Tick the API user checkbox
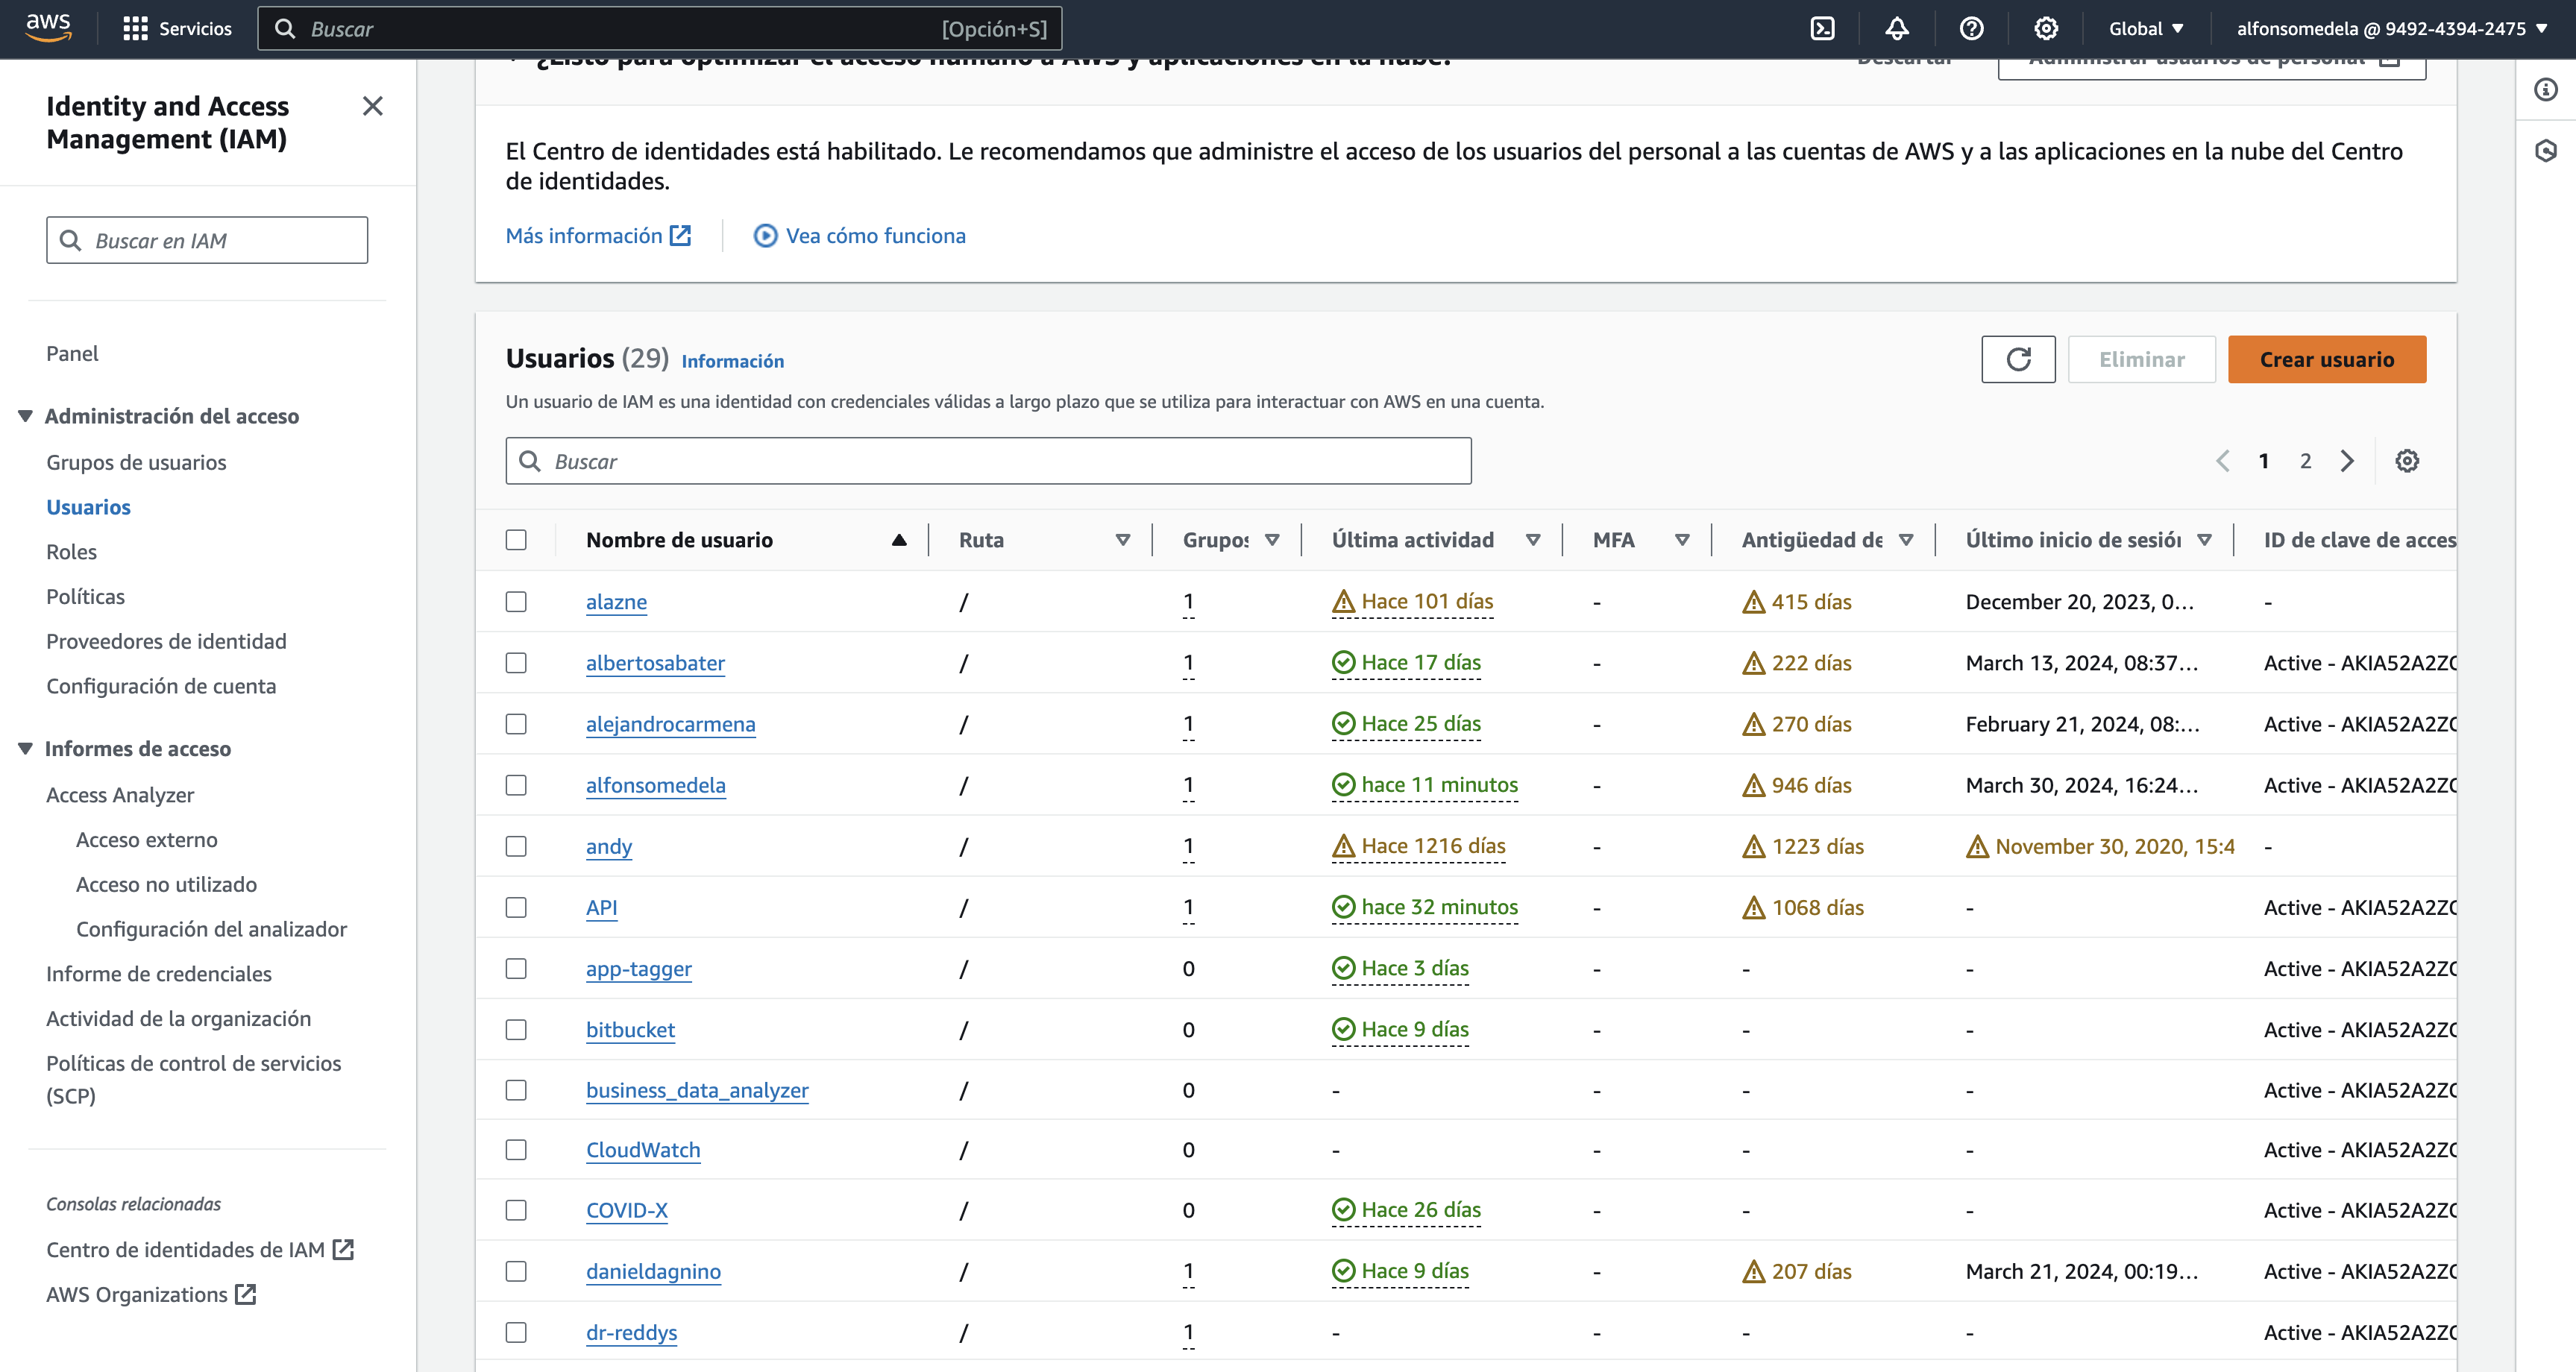Screen dimensions: 2576x1372 [516, 908]
